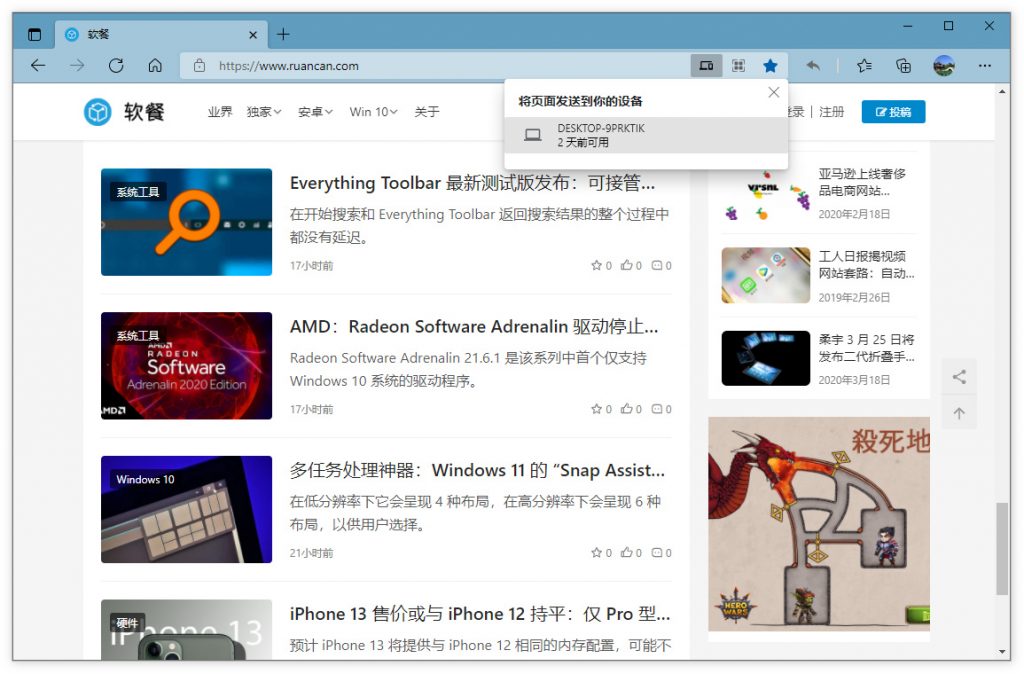This screenshot has width=1024, height=674.
Task: Click the back-to-top arrow icon
Action: pos(959,412)
